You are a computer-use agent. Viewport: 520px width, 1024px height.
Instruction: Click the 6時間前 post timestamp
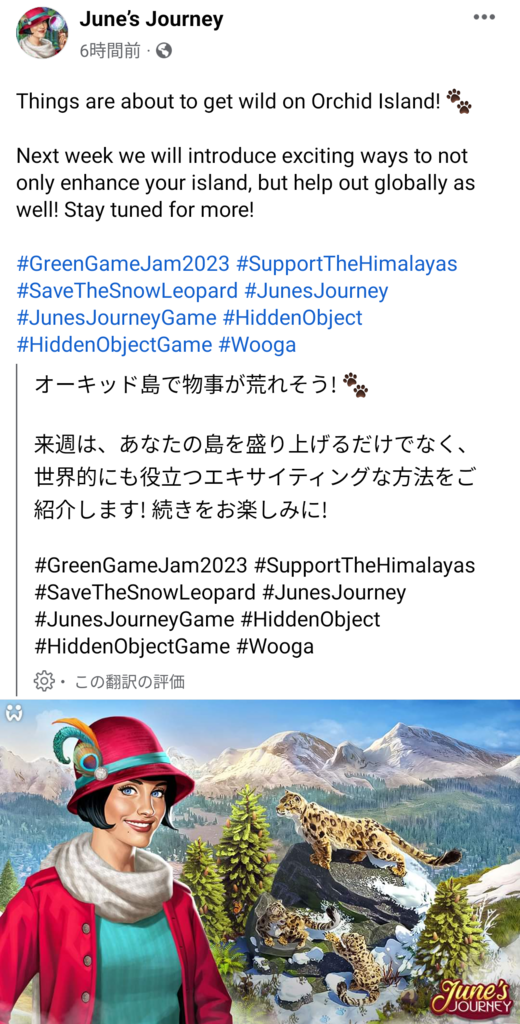pyautogui.click(x=110, y=51)
